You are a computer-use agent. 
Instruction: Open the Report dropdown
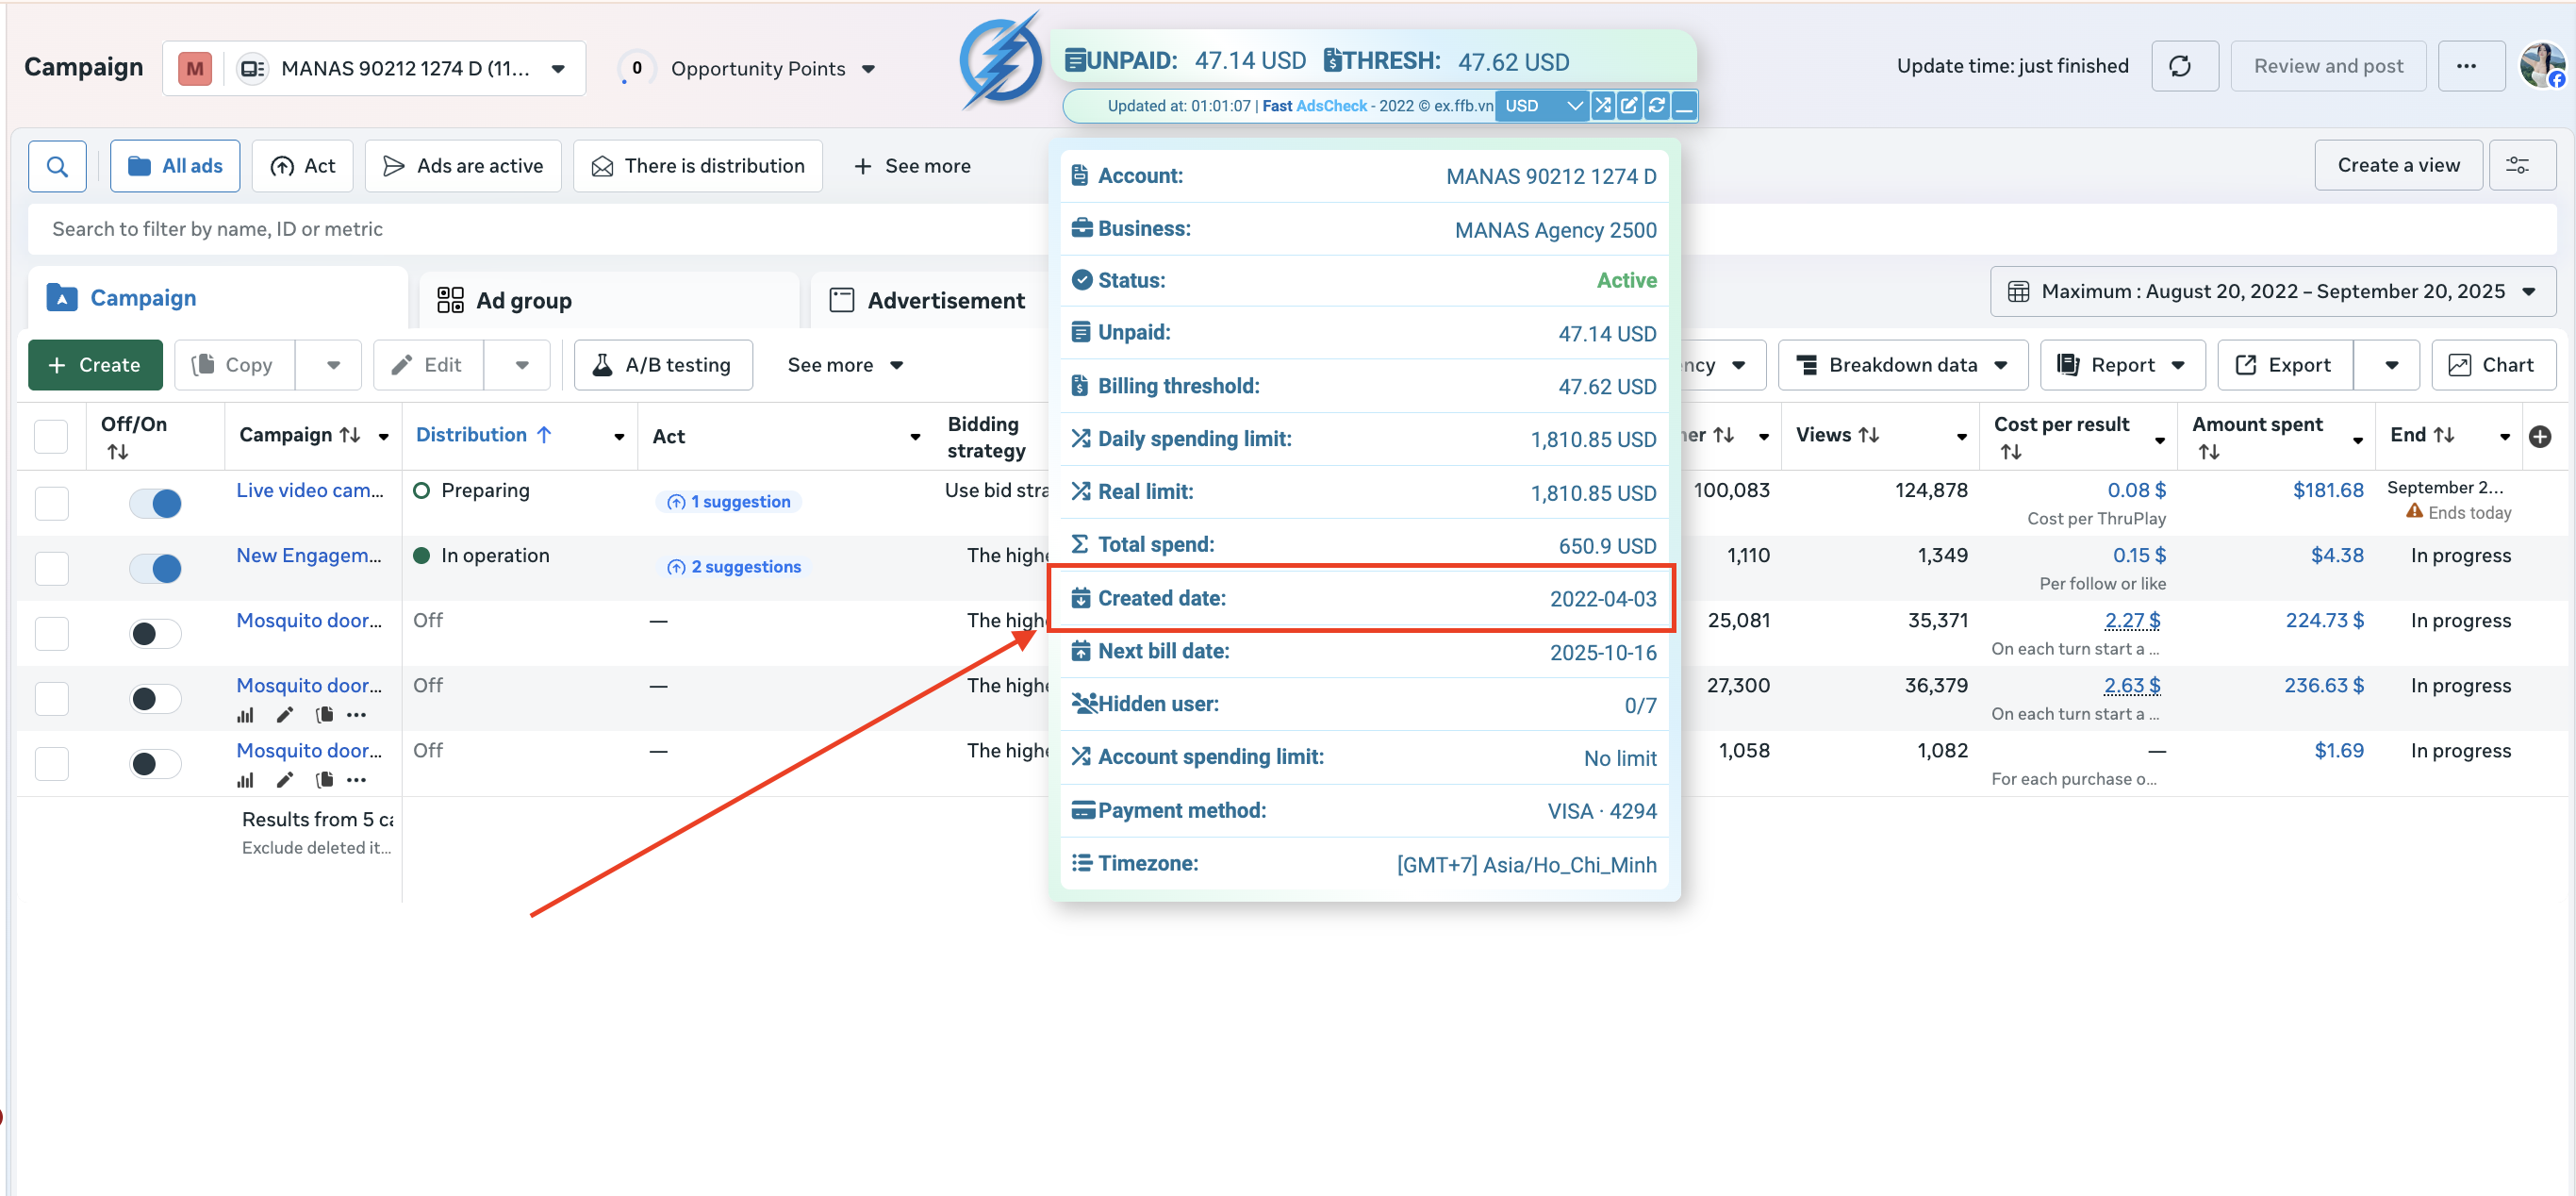(x=2122, y=365)
